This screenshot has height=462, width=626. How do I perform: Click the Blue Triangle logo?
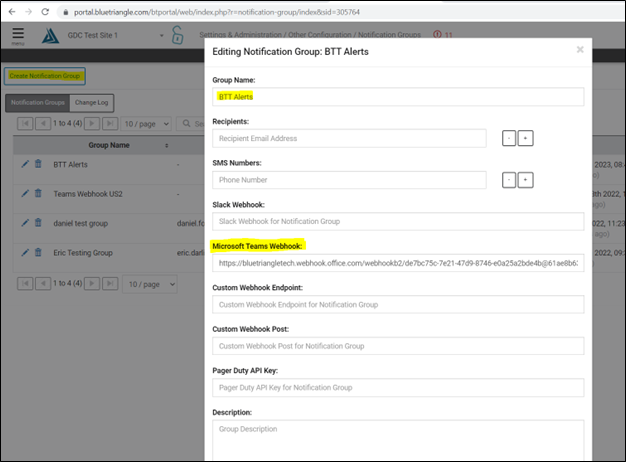coord(50,36)
